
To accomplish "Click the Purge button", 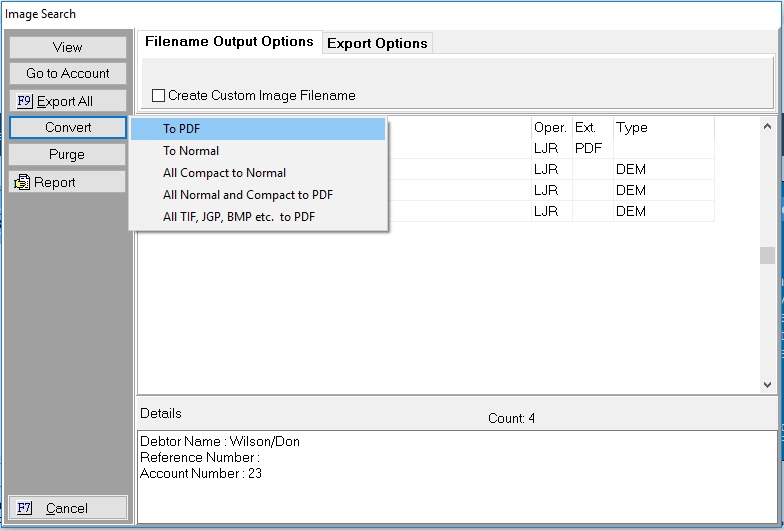I will [x=68, y=155].
